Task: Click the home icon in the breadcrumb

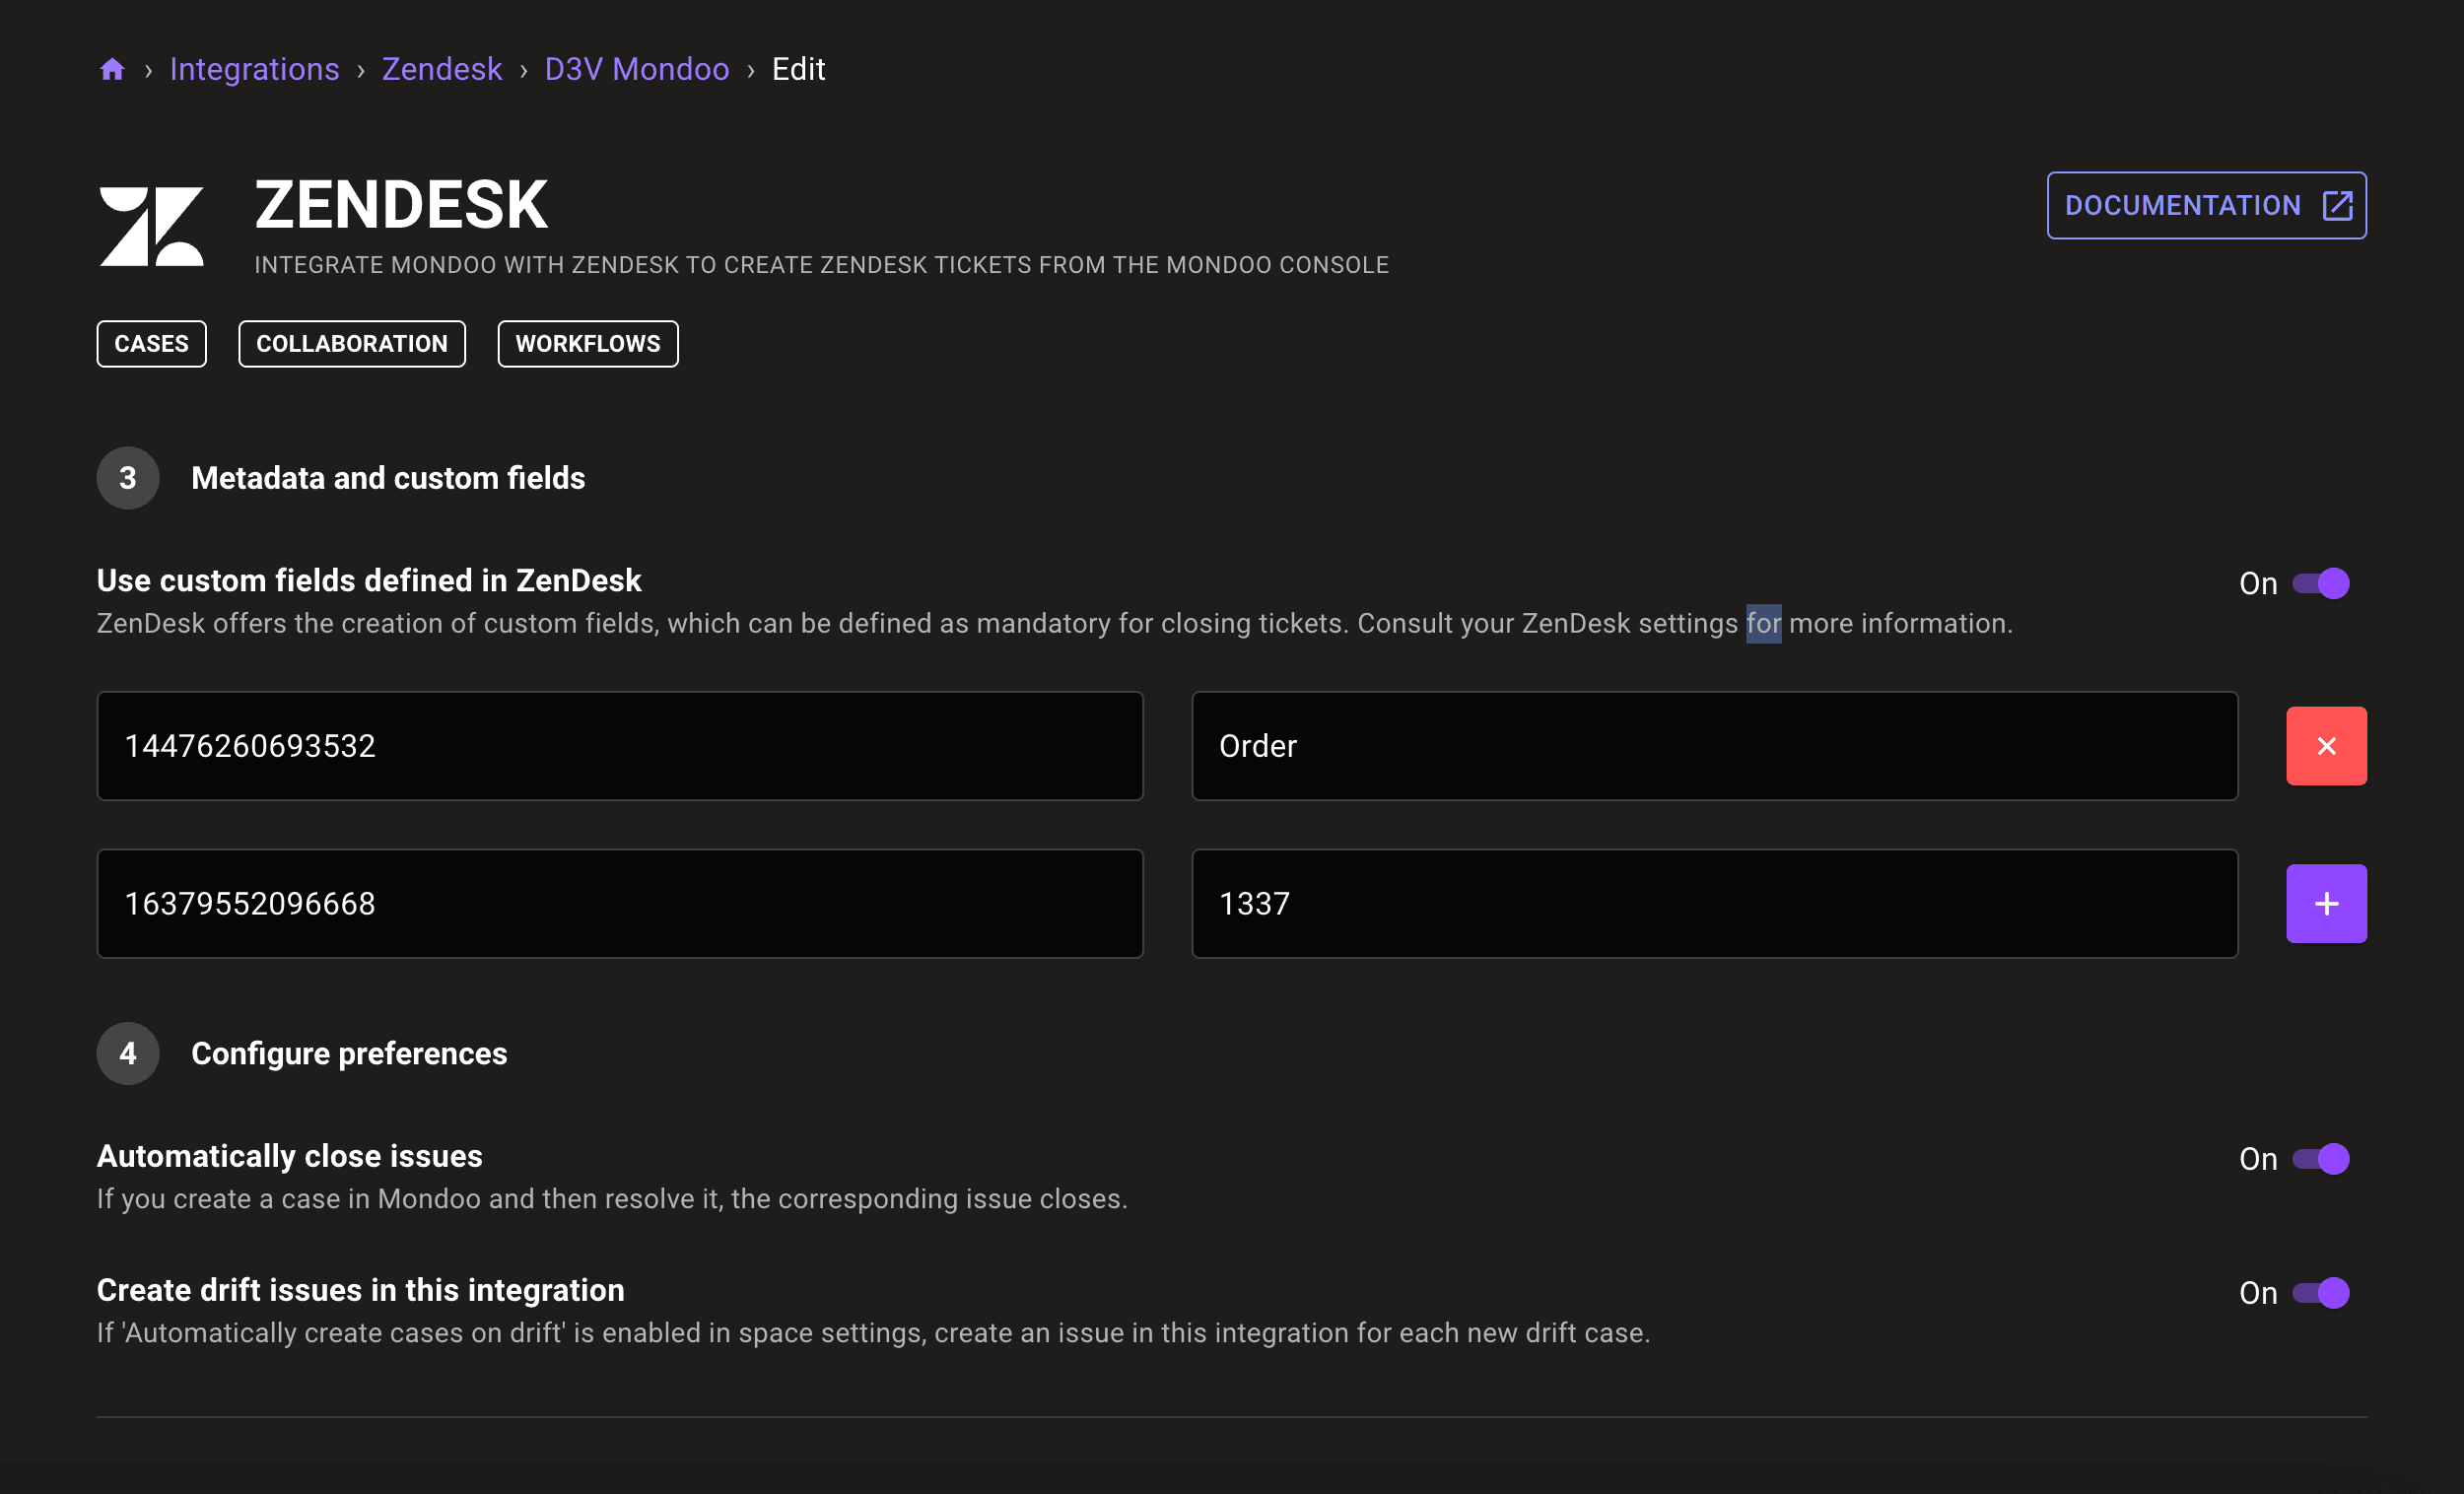Action: pyautogui.click(x=112, y=68)
